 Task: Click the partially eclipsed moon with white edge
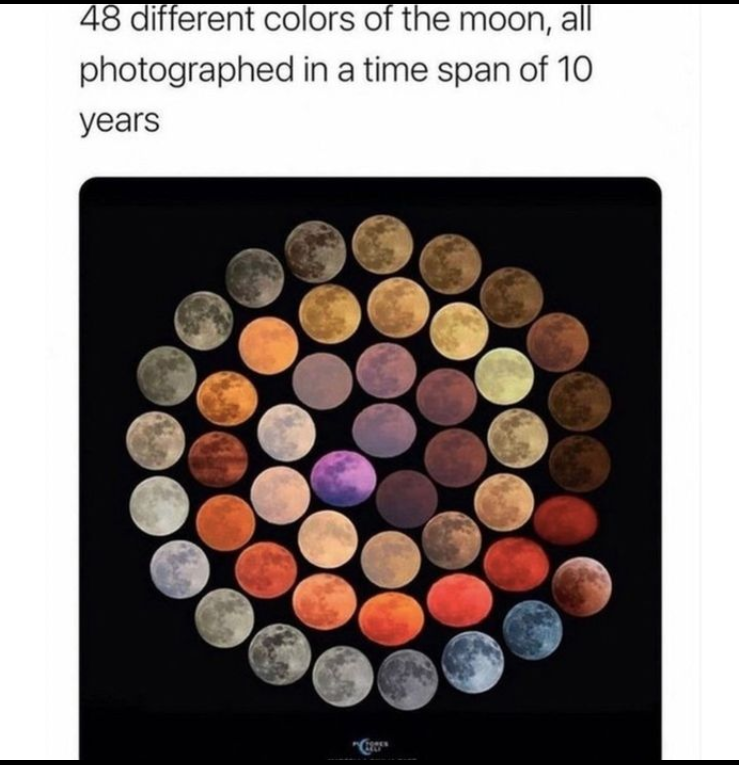582,587
